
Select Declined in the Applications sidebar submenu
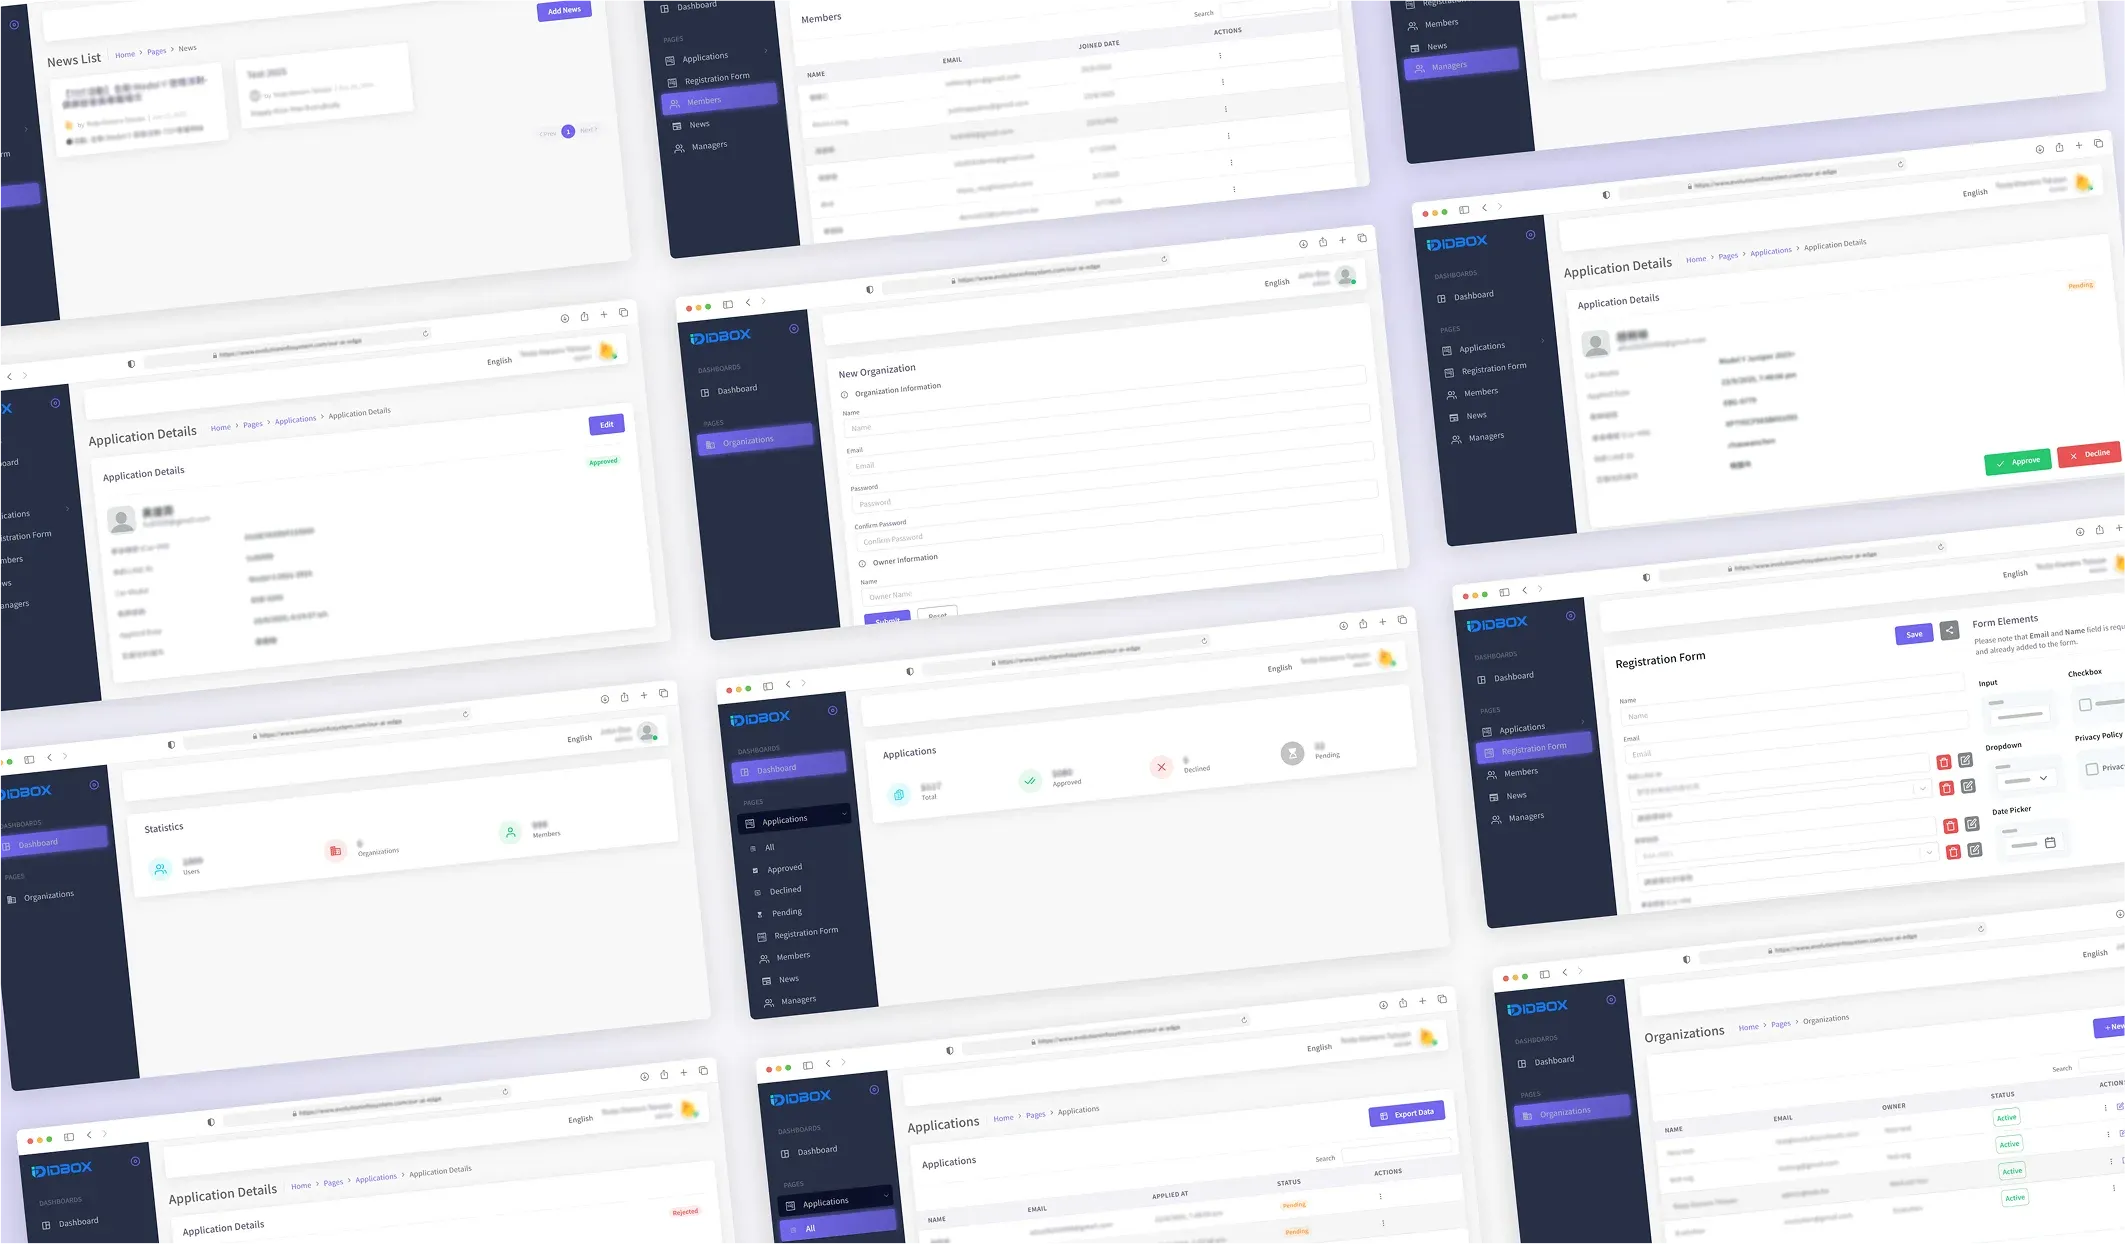tap(785, 890)
